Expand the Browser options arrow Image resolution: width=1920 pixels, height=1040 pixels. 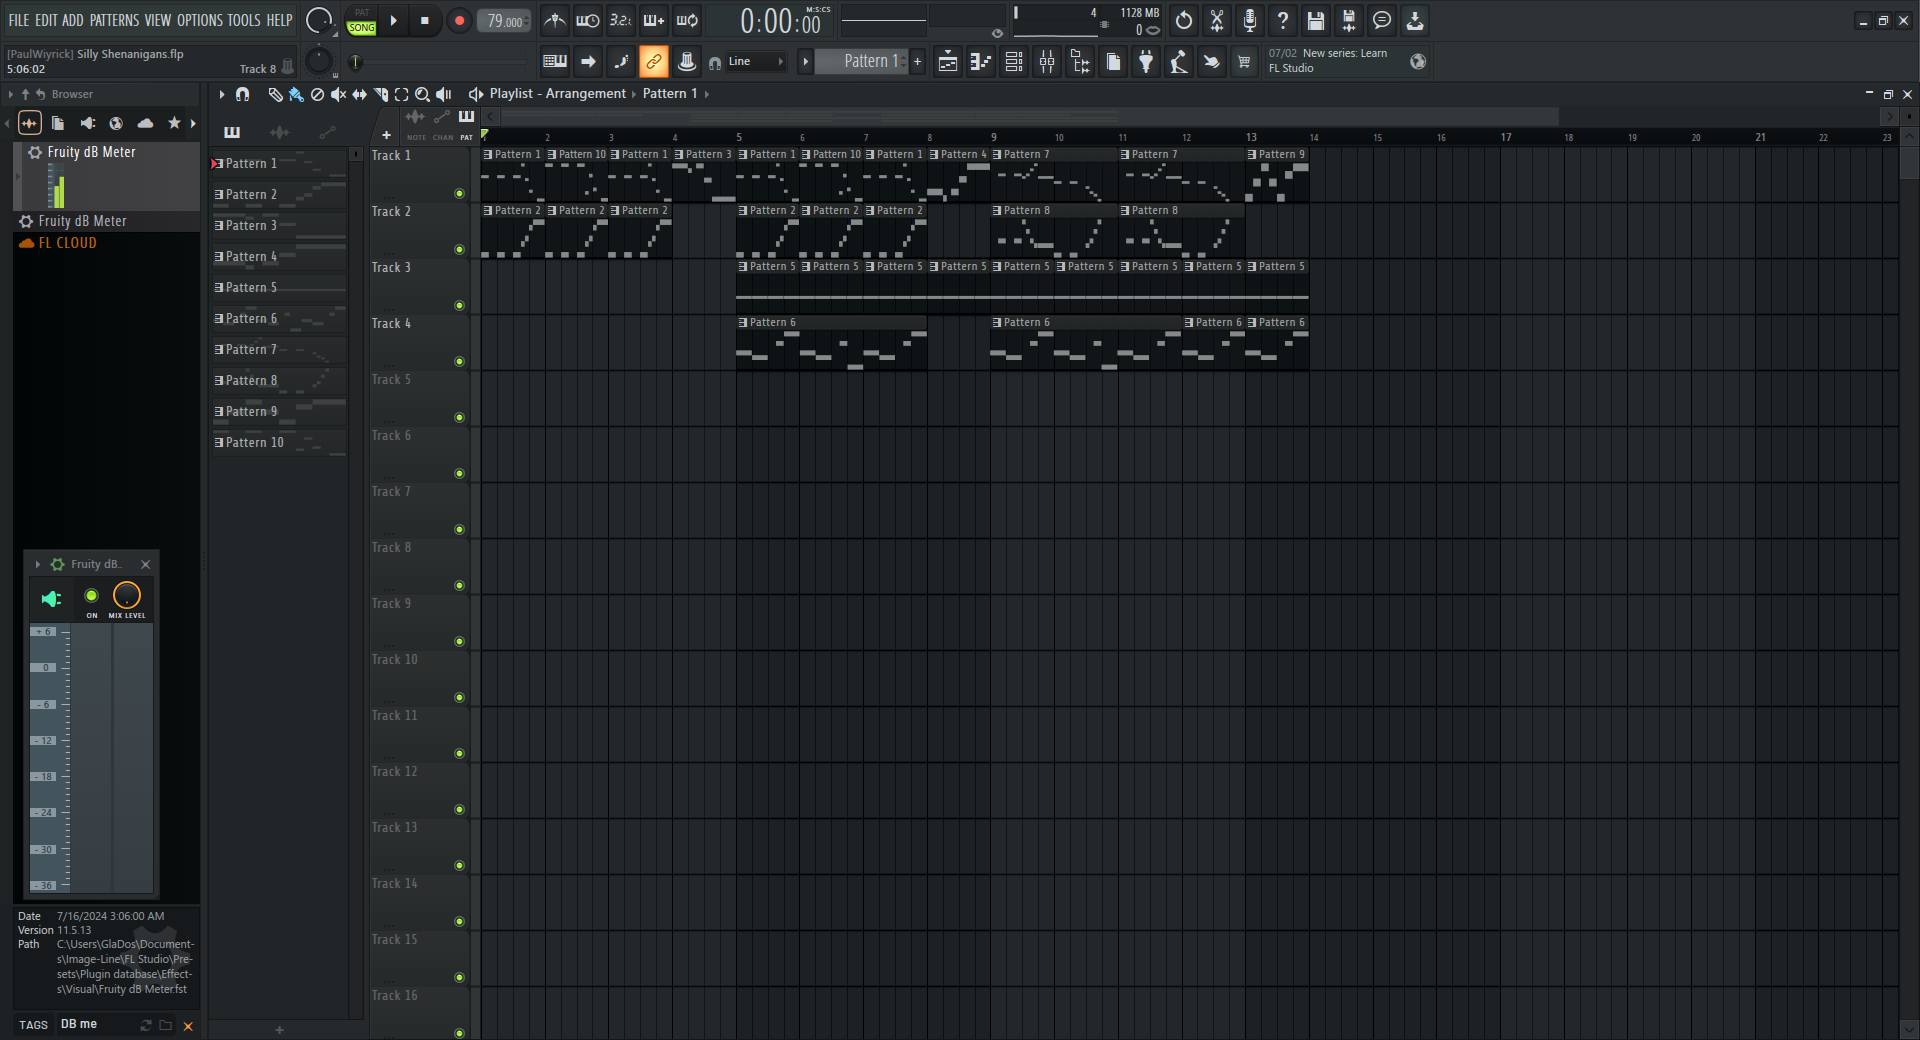[11, 94]
